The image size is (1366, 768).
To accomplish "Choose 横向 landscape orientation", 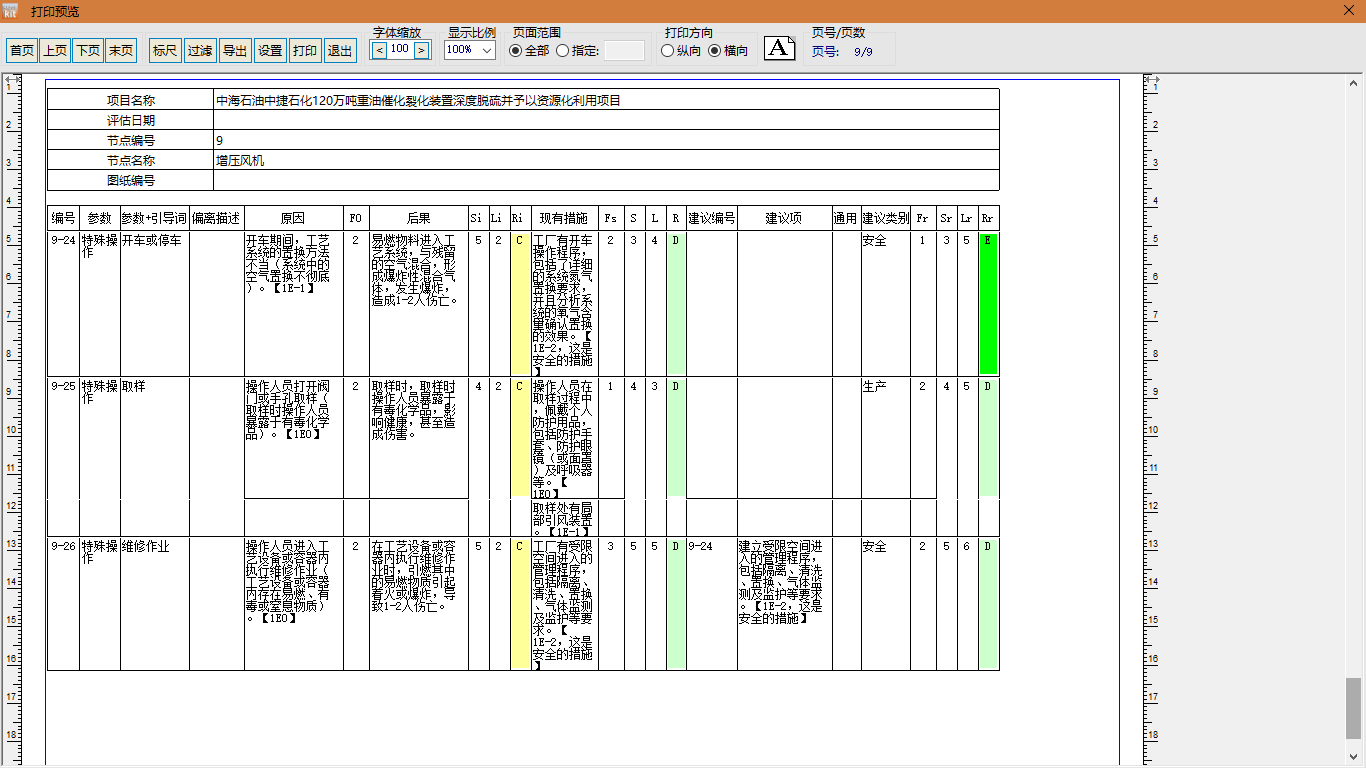I will [x=728, y=50].
